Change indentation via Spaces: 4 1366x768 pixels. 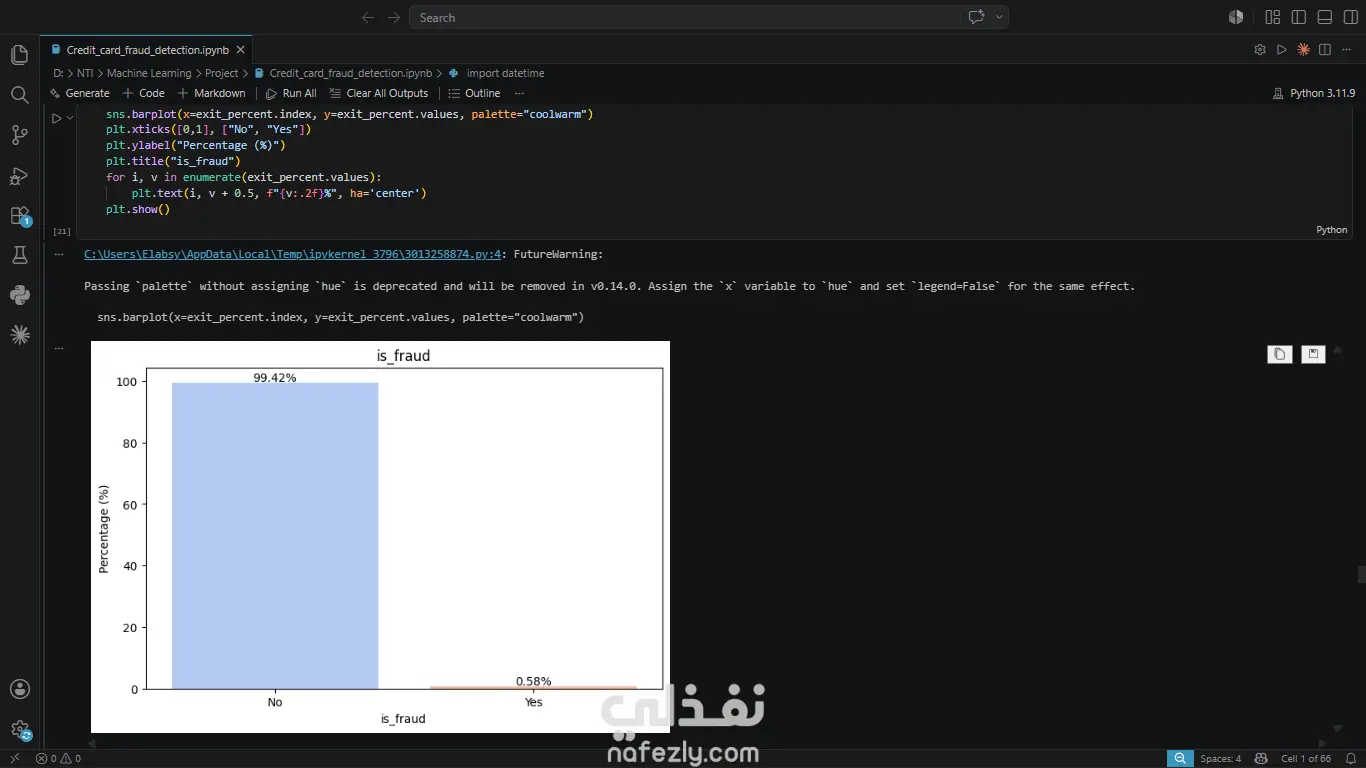coord(1221,758)
